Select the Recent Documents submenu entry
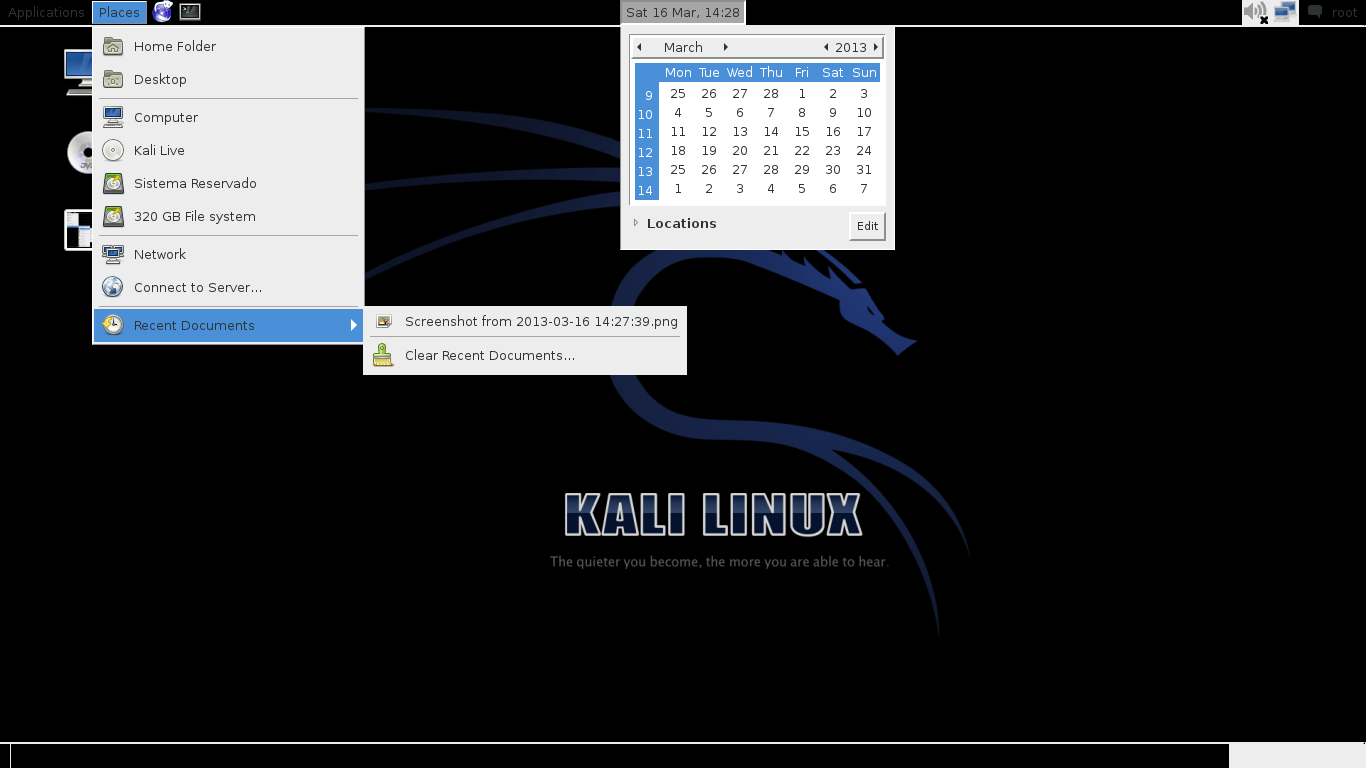The height and width of the screenshot is (768, 1366). (x=228, y=325)
